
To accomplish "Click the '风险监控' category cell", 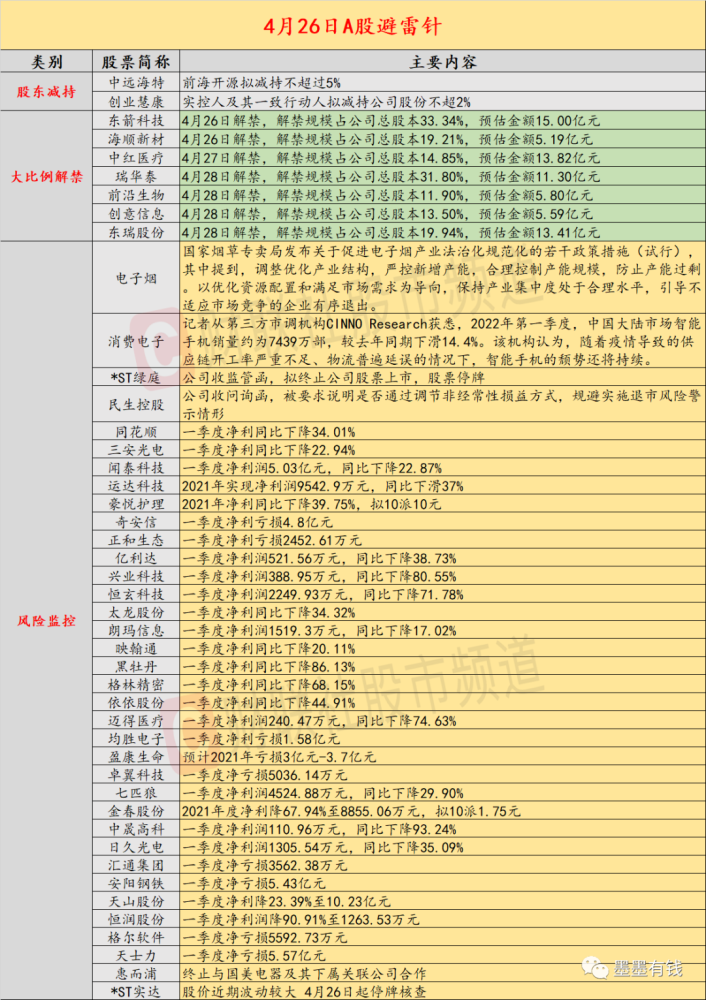I will (47, 621).
